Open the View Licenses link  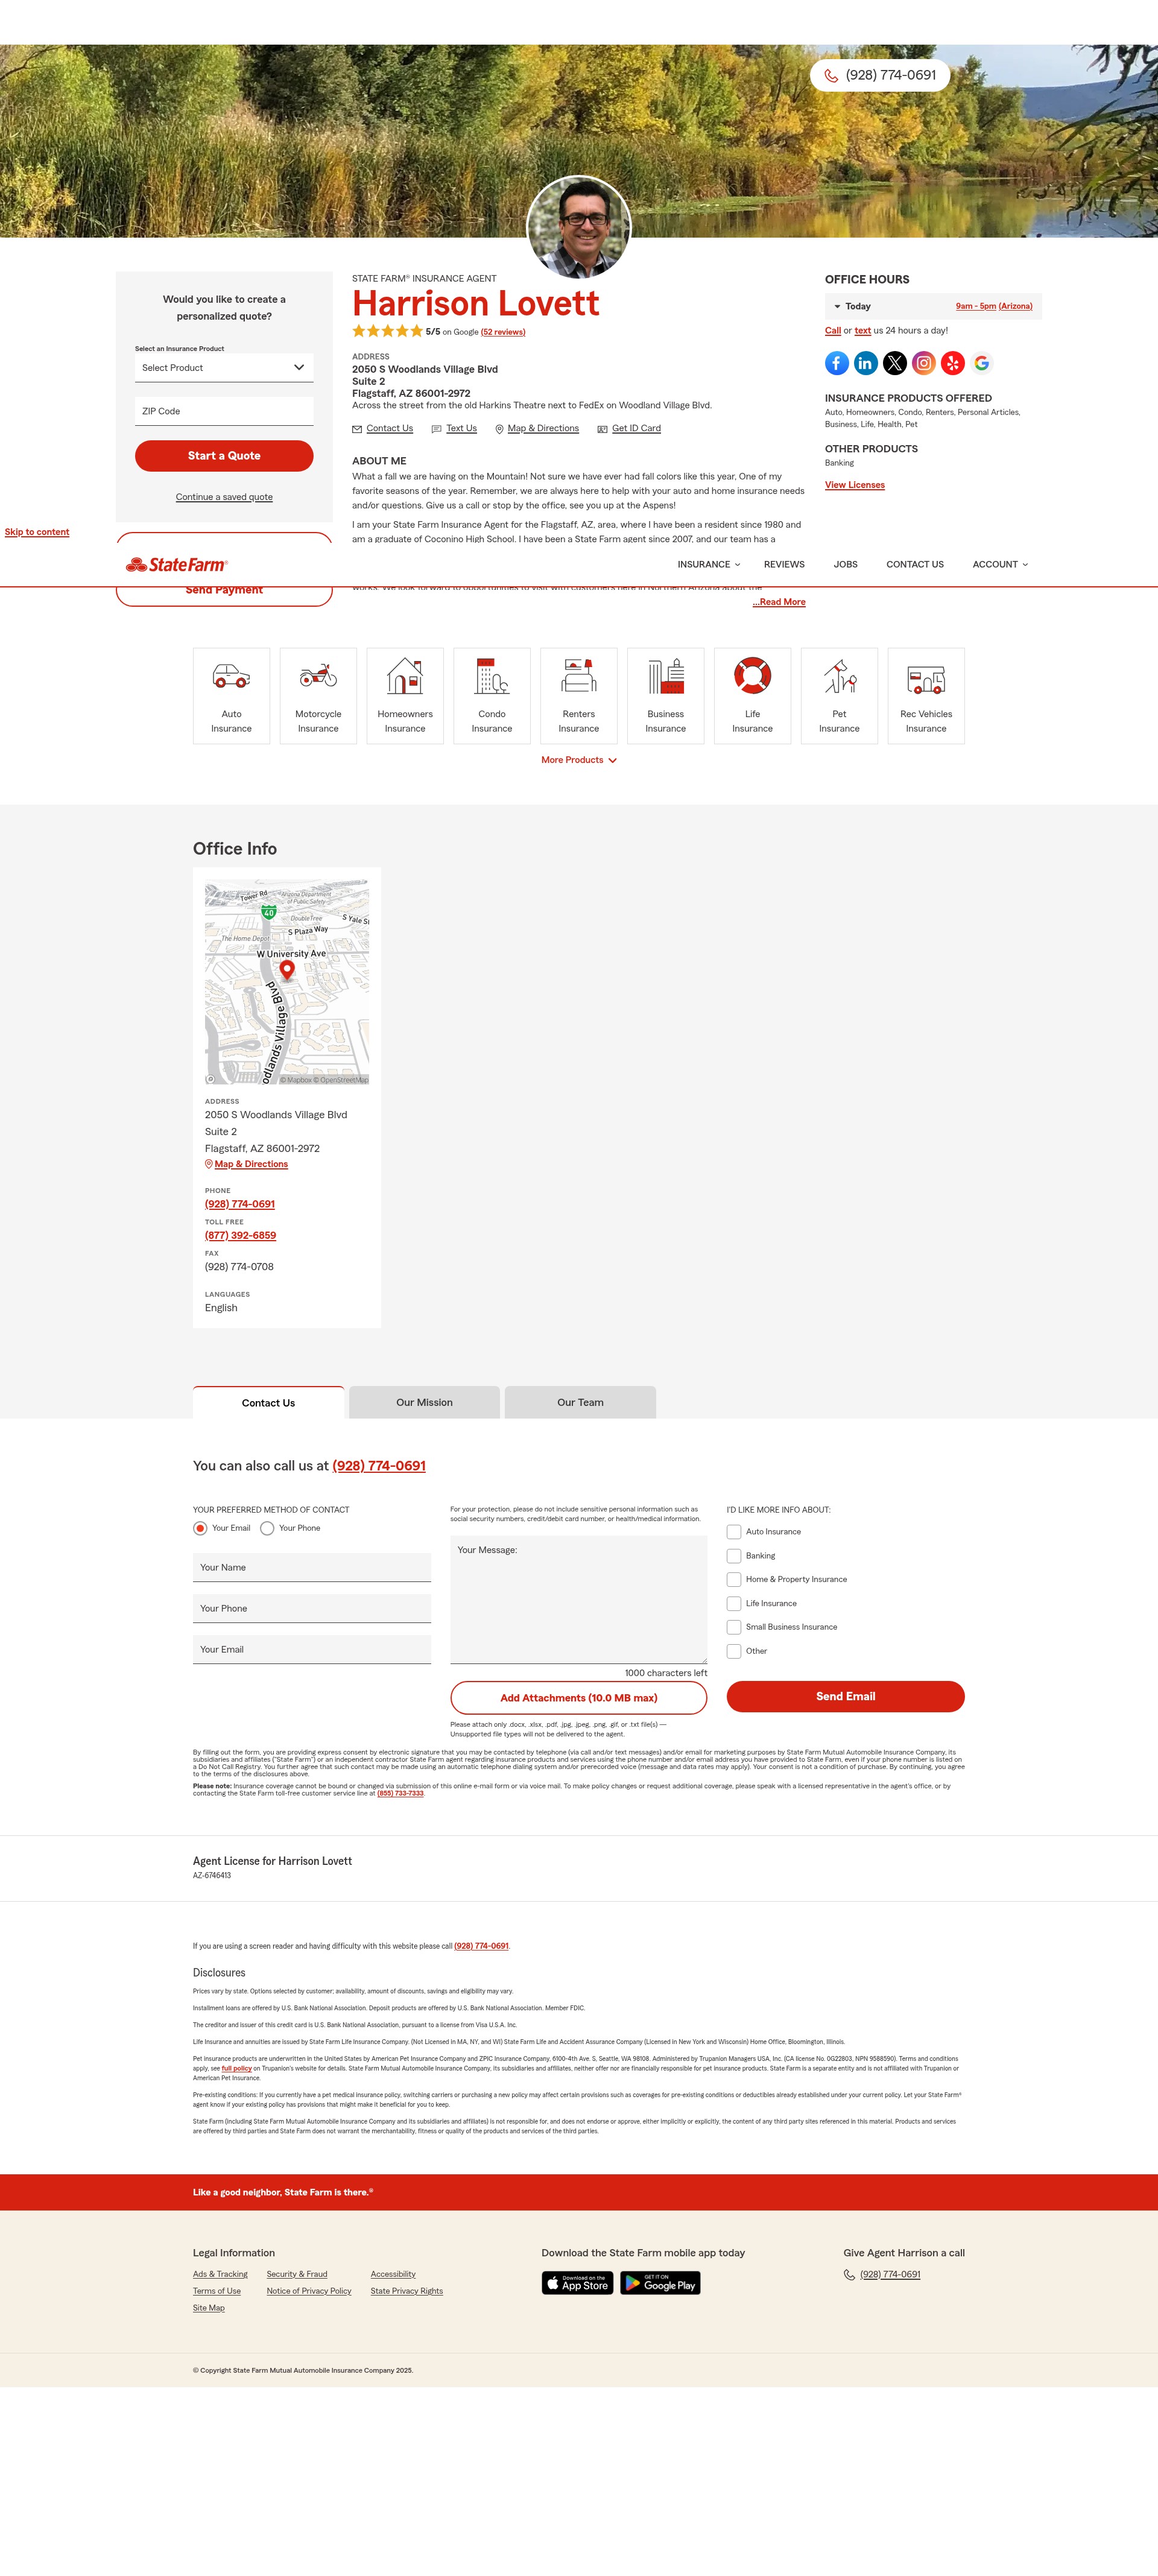point(855,485)
